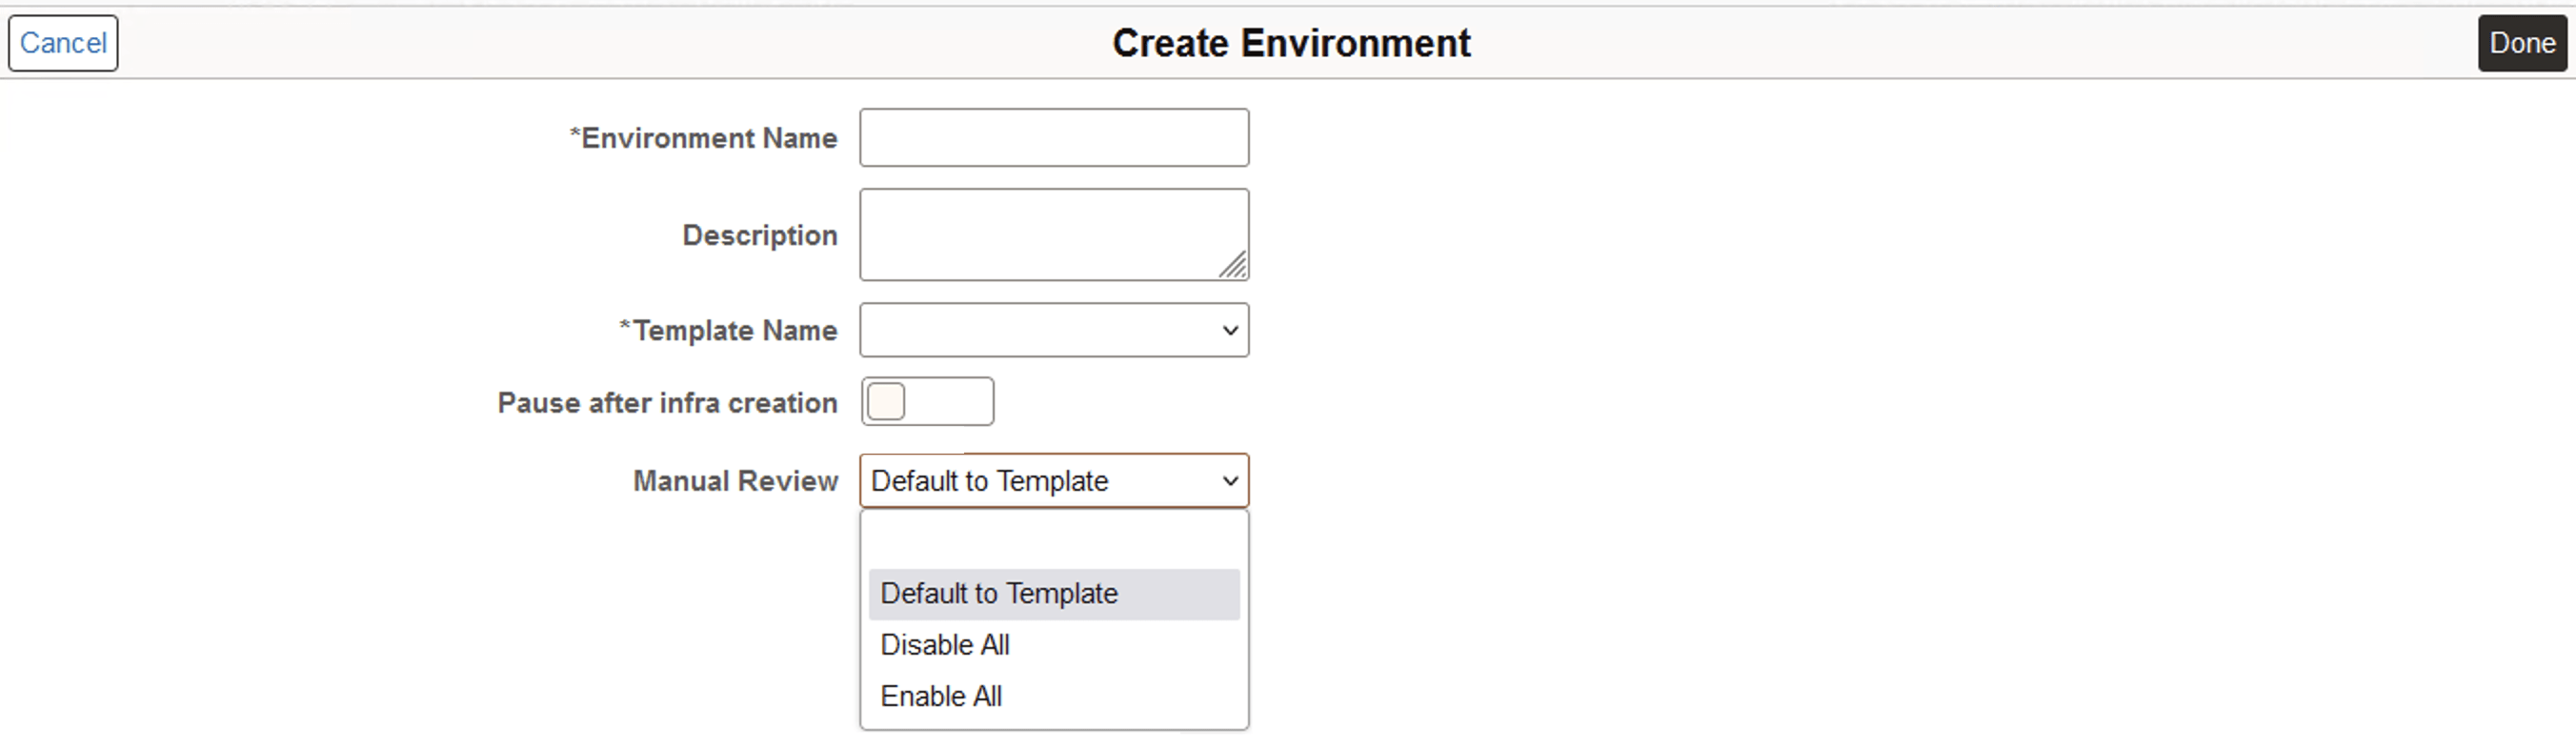This screenshot has width=2576, height=749.
Task: Expand Template Name options via its chevron
Action: coord(1228,330)
